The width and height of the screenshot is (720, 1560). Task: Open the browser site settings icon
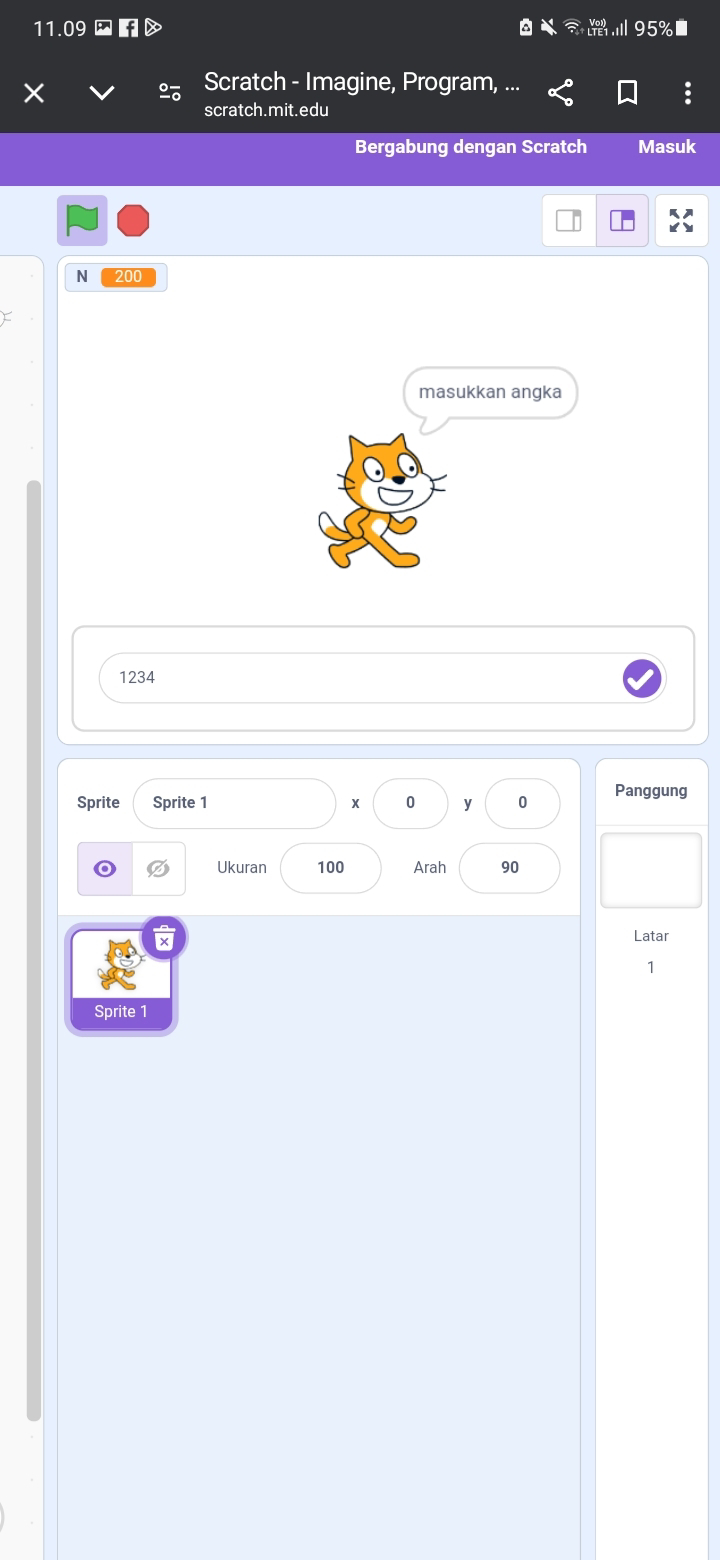pyautogui.click(x=170, y=93)
